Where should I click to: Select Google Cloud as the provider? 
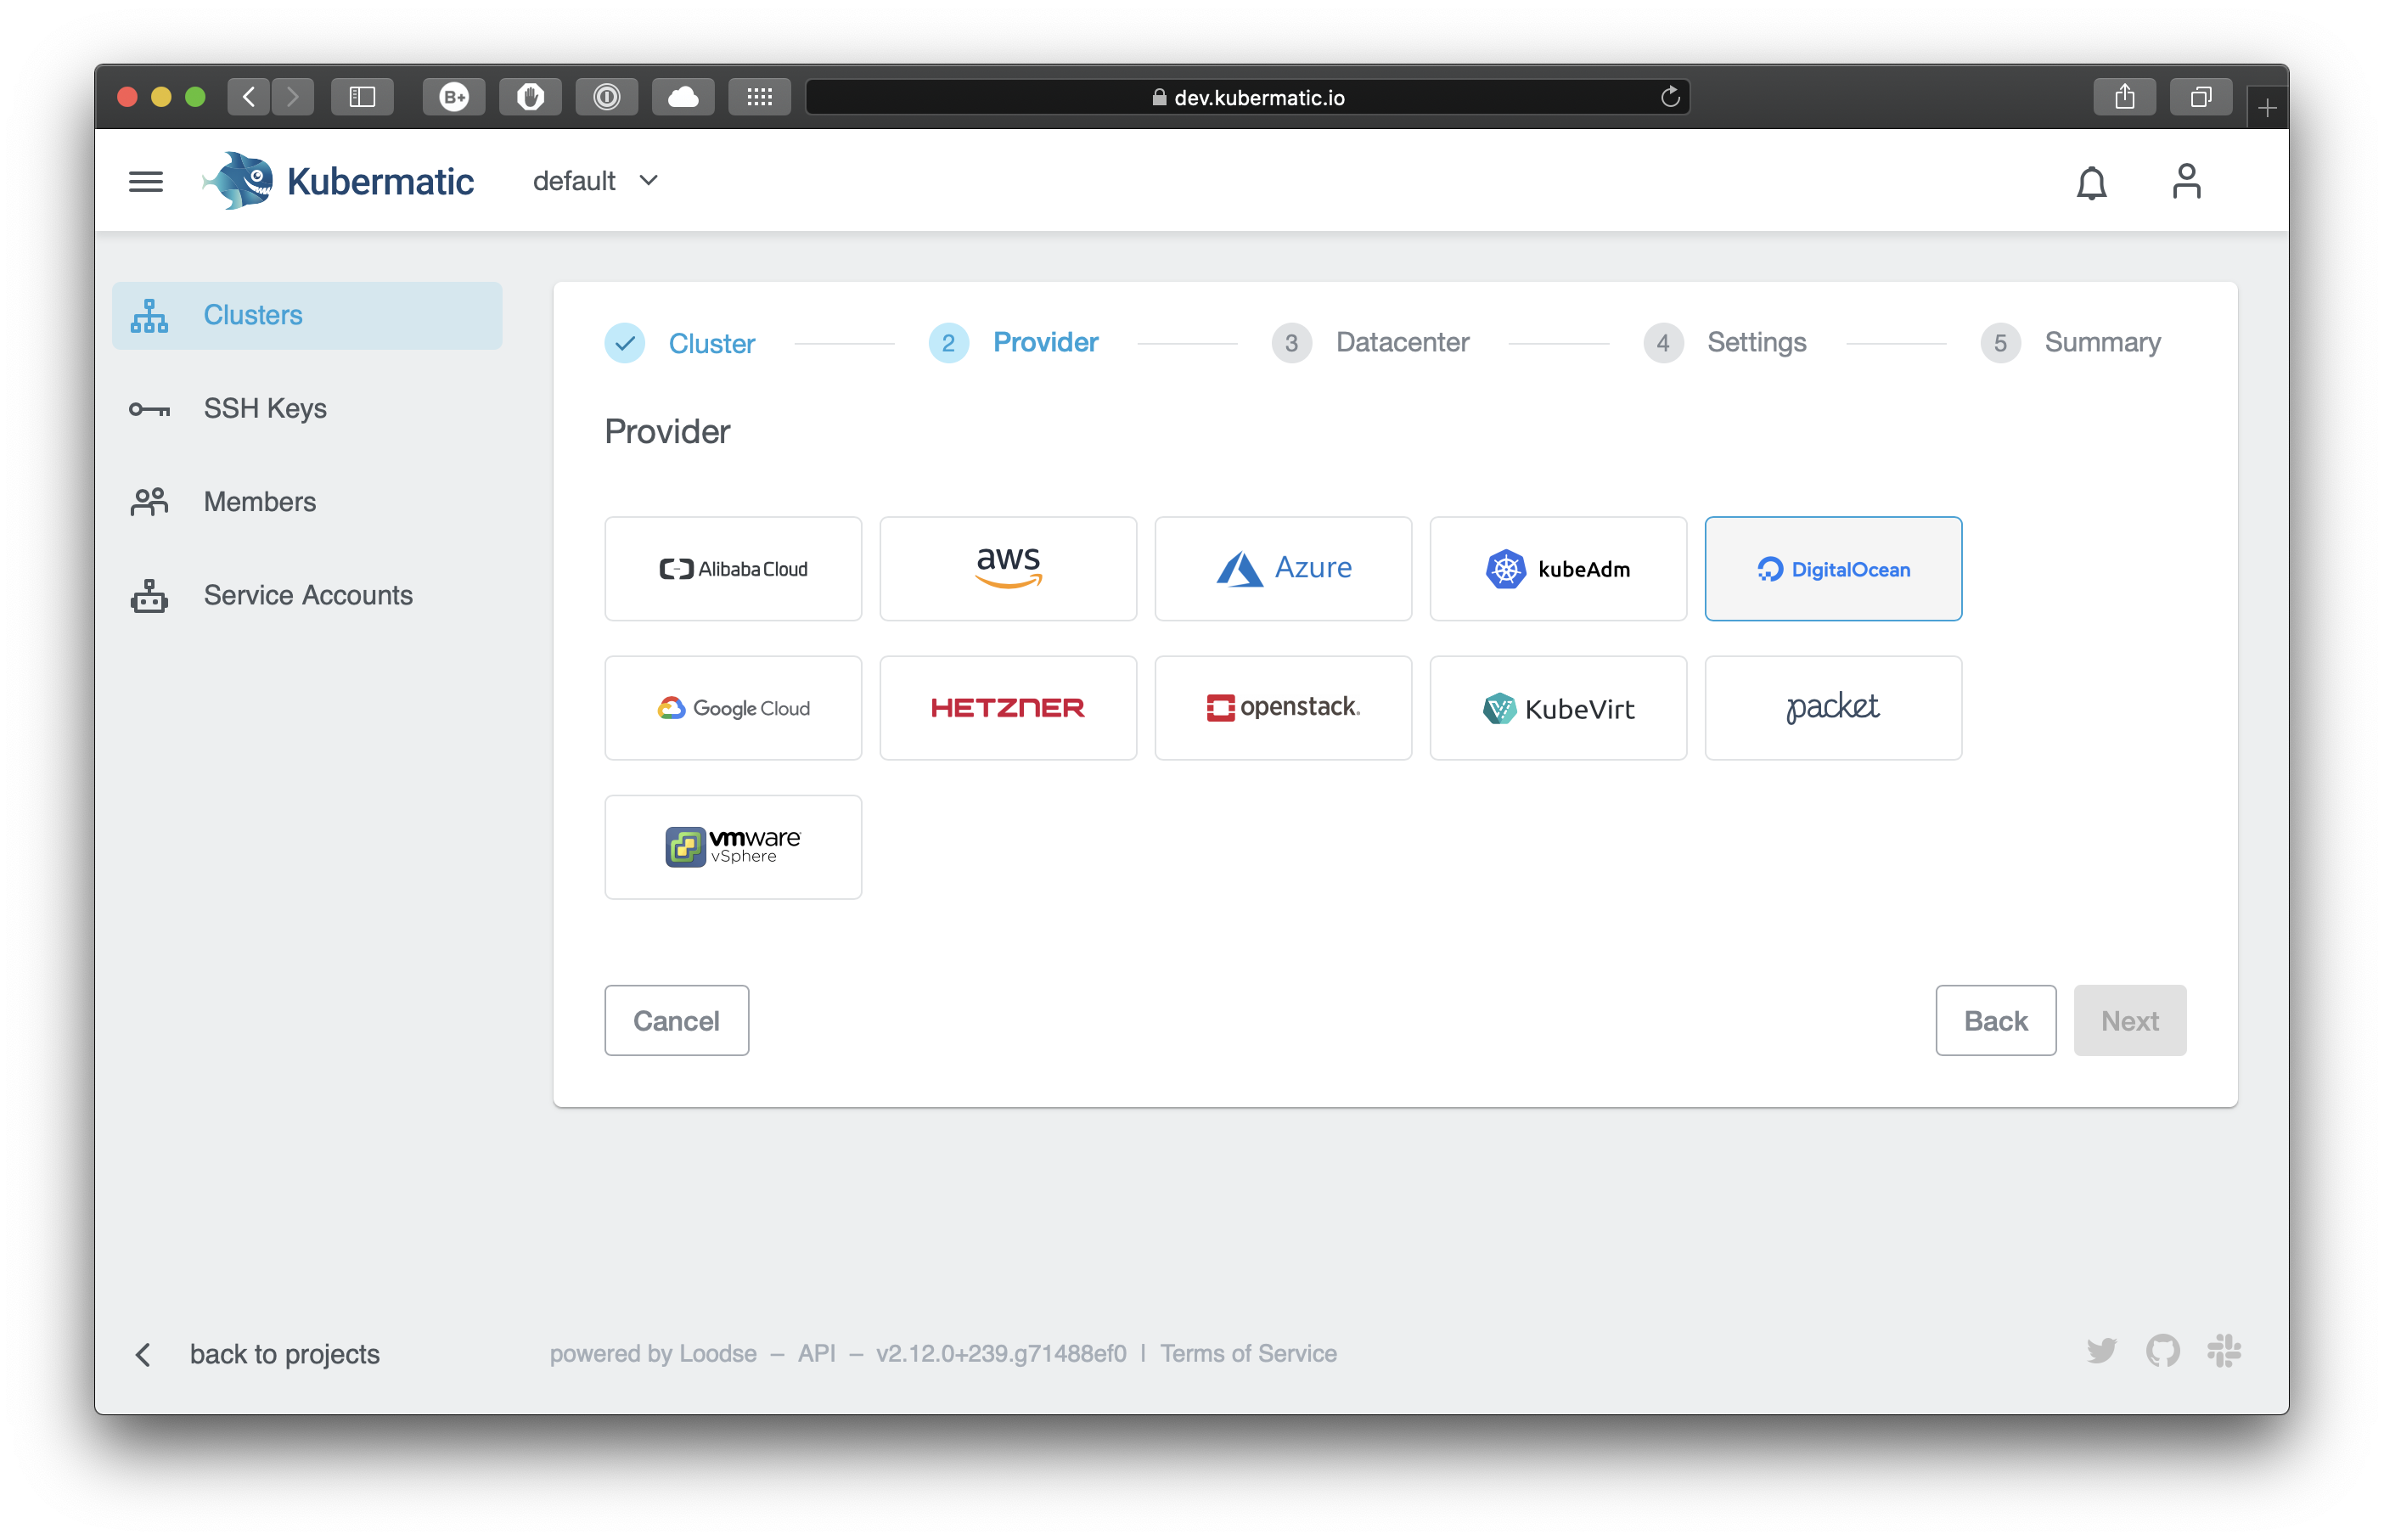[733, 708]
